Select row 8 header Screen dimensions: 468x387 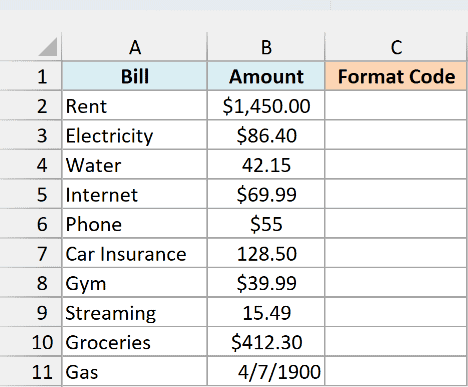pyautogui.click(x=31, y=282)
